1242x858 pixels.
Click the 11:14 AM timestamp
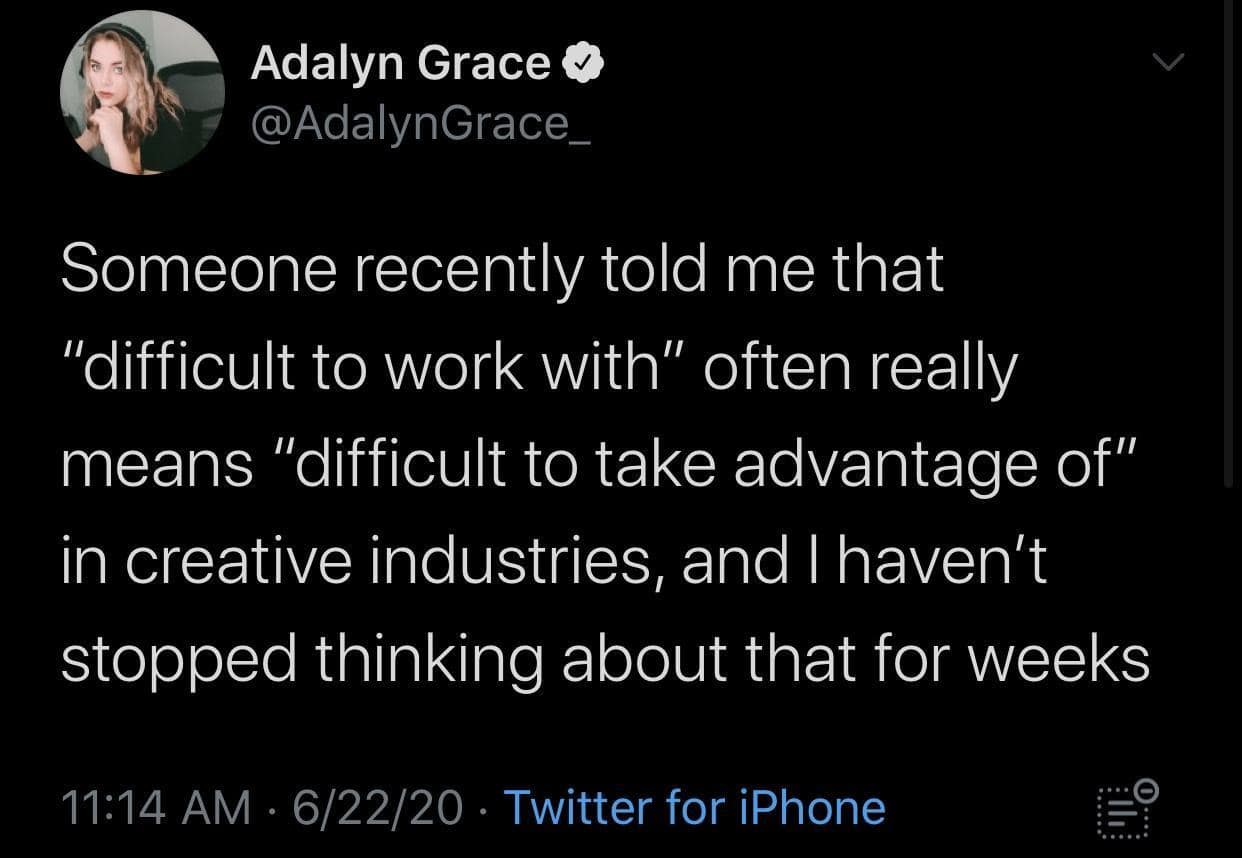(156, 808)
